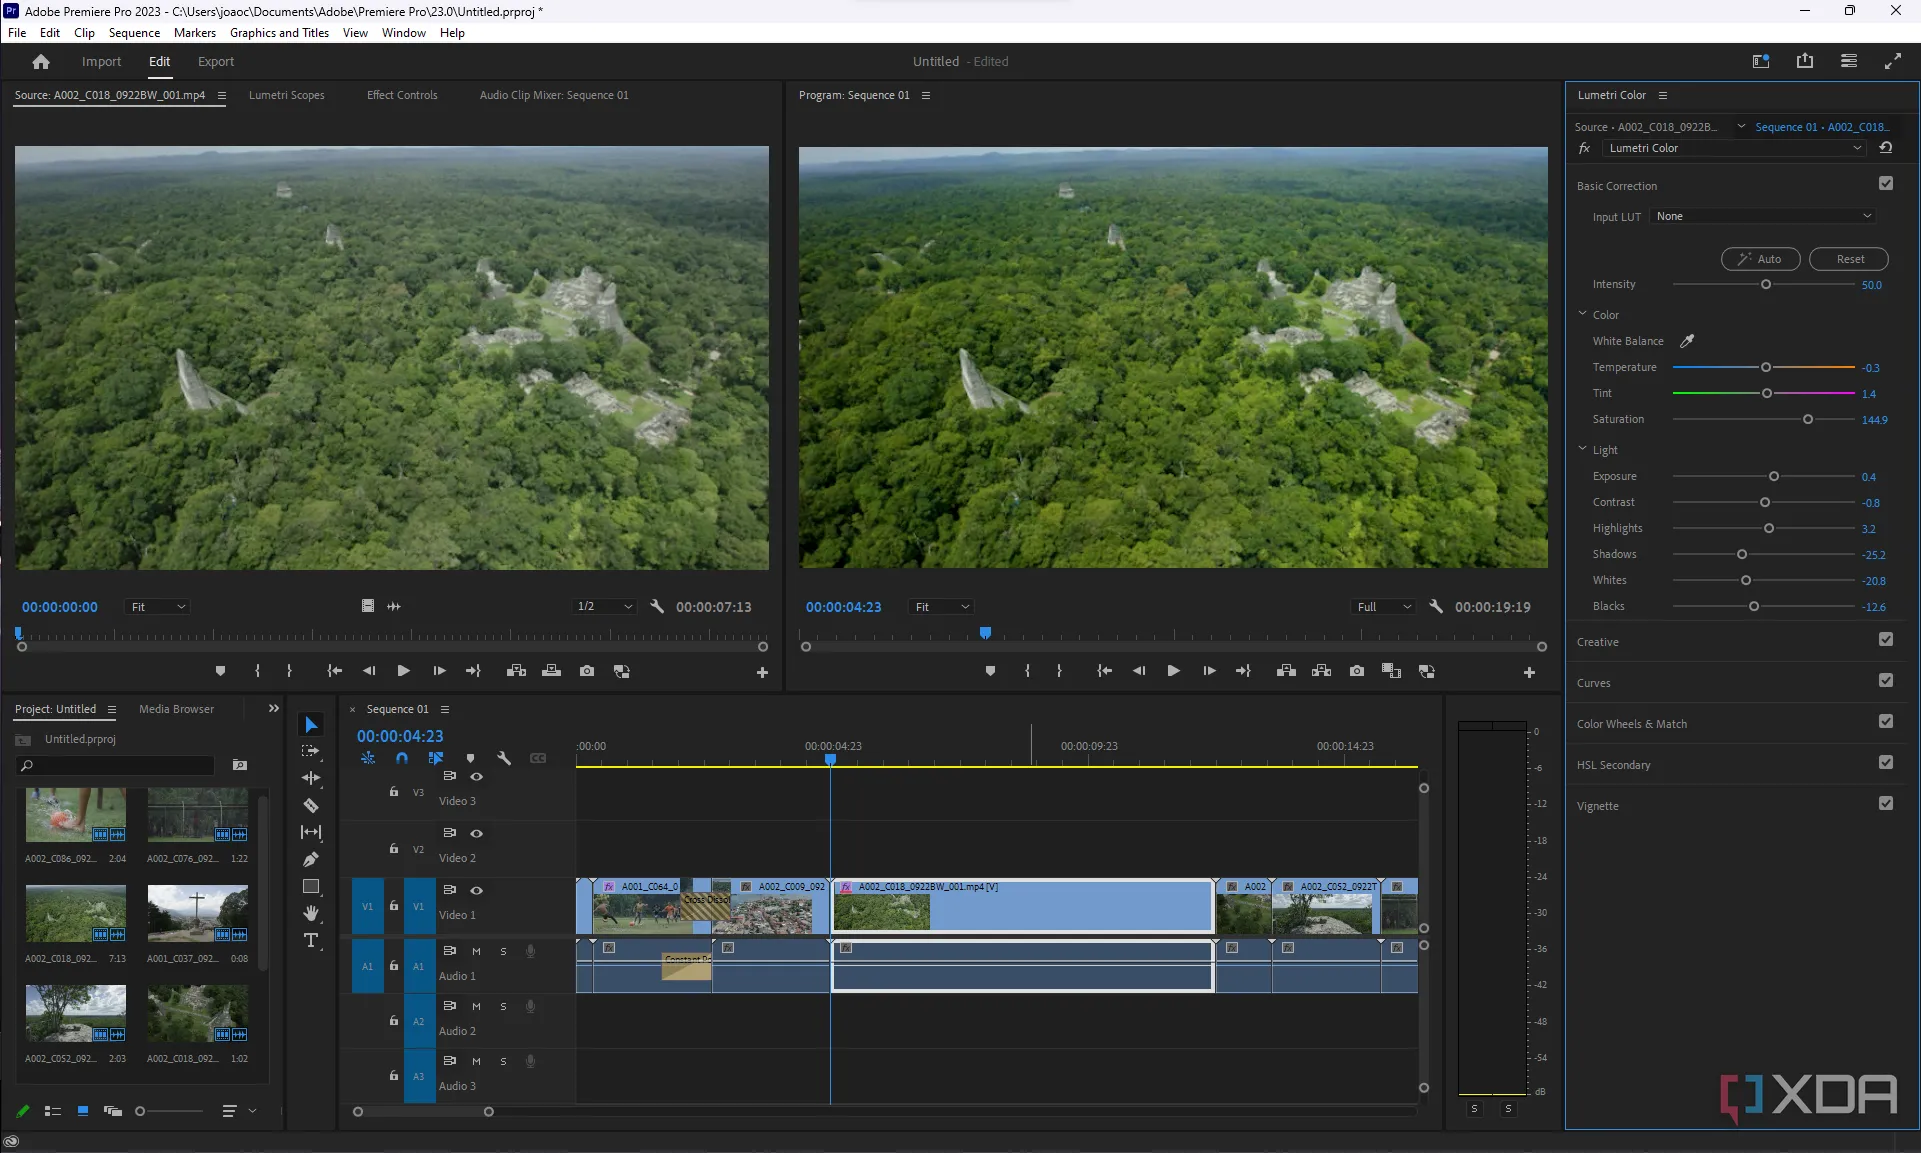Hide Video 2 track output eye

point(477,833)
